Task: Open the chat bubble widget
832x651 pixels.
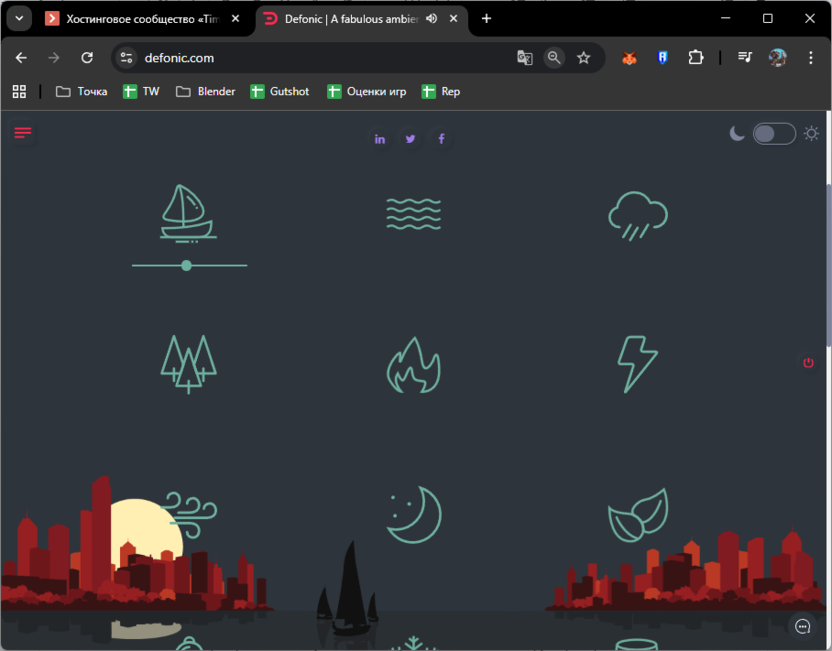Action: 802,627
